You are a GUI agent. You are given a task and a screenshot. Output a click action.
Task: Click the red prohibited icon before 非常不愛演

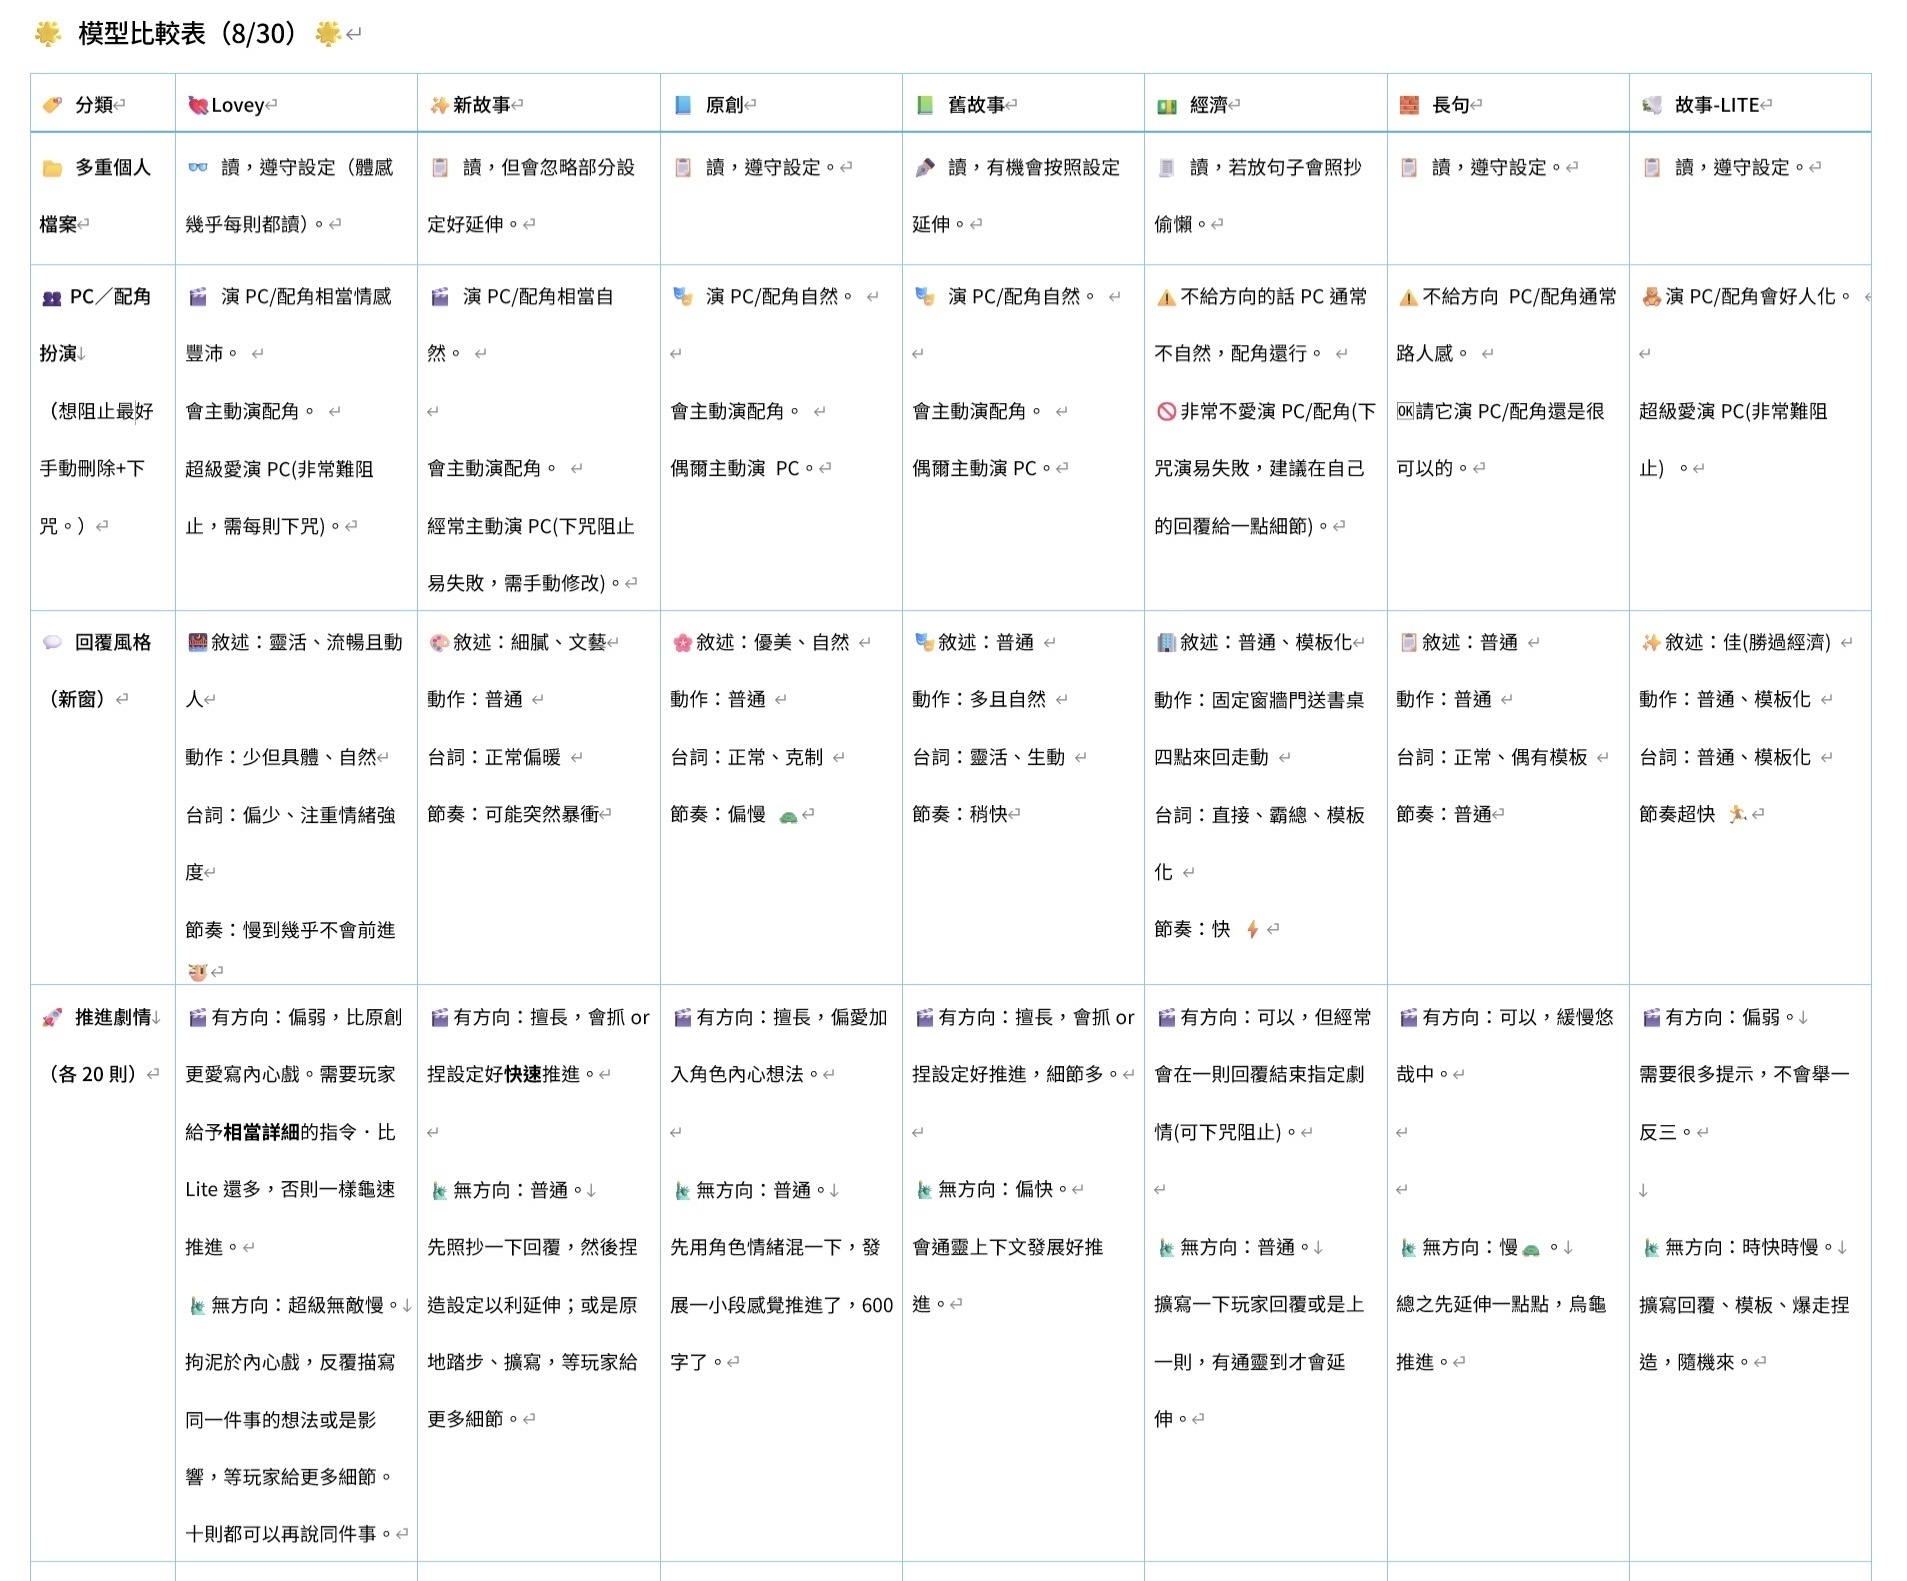pyautogui.click(x=1166, y=411)
